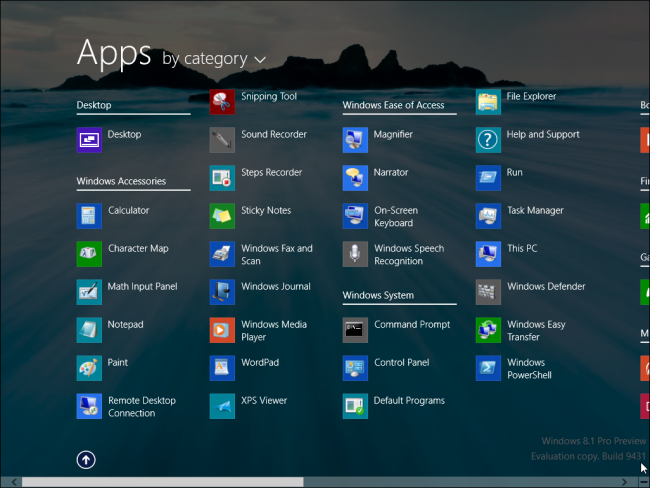Open the Windows Journal icon
This screenshot has height=488, width=650.
[x=222, y=292]
